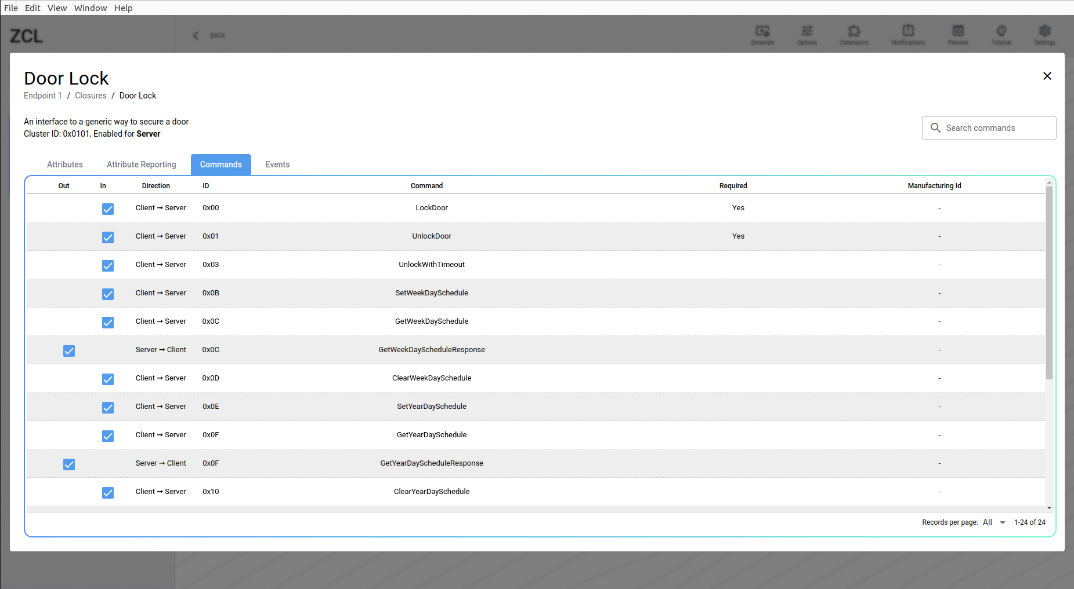Click the Back arrow next to BACK
The width and height of the screenshot is (1074, 589).
pos(195,34)
